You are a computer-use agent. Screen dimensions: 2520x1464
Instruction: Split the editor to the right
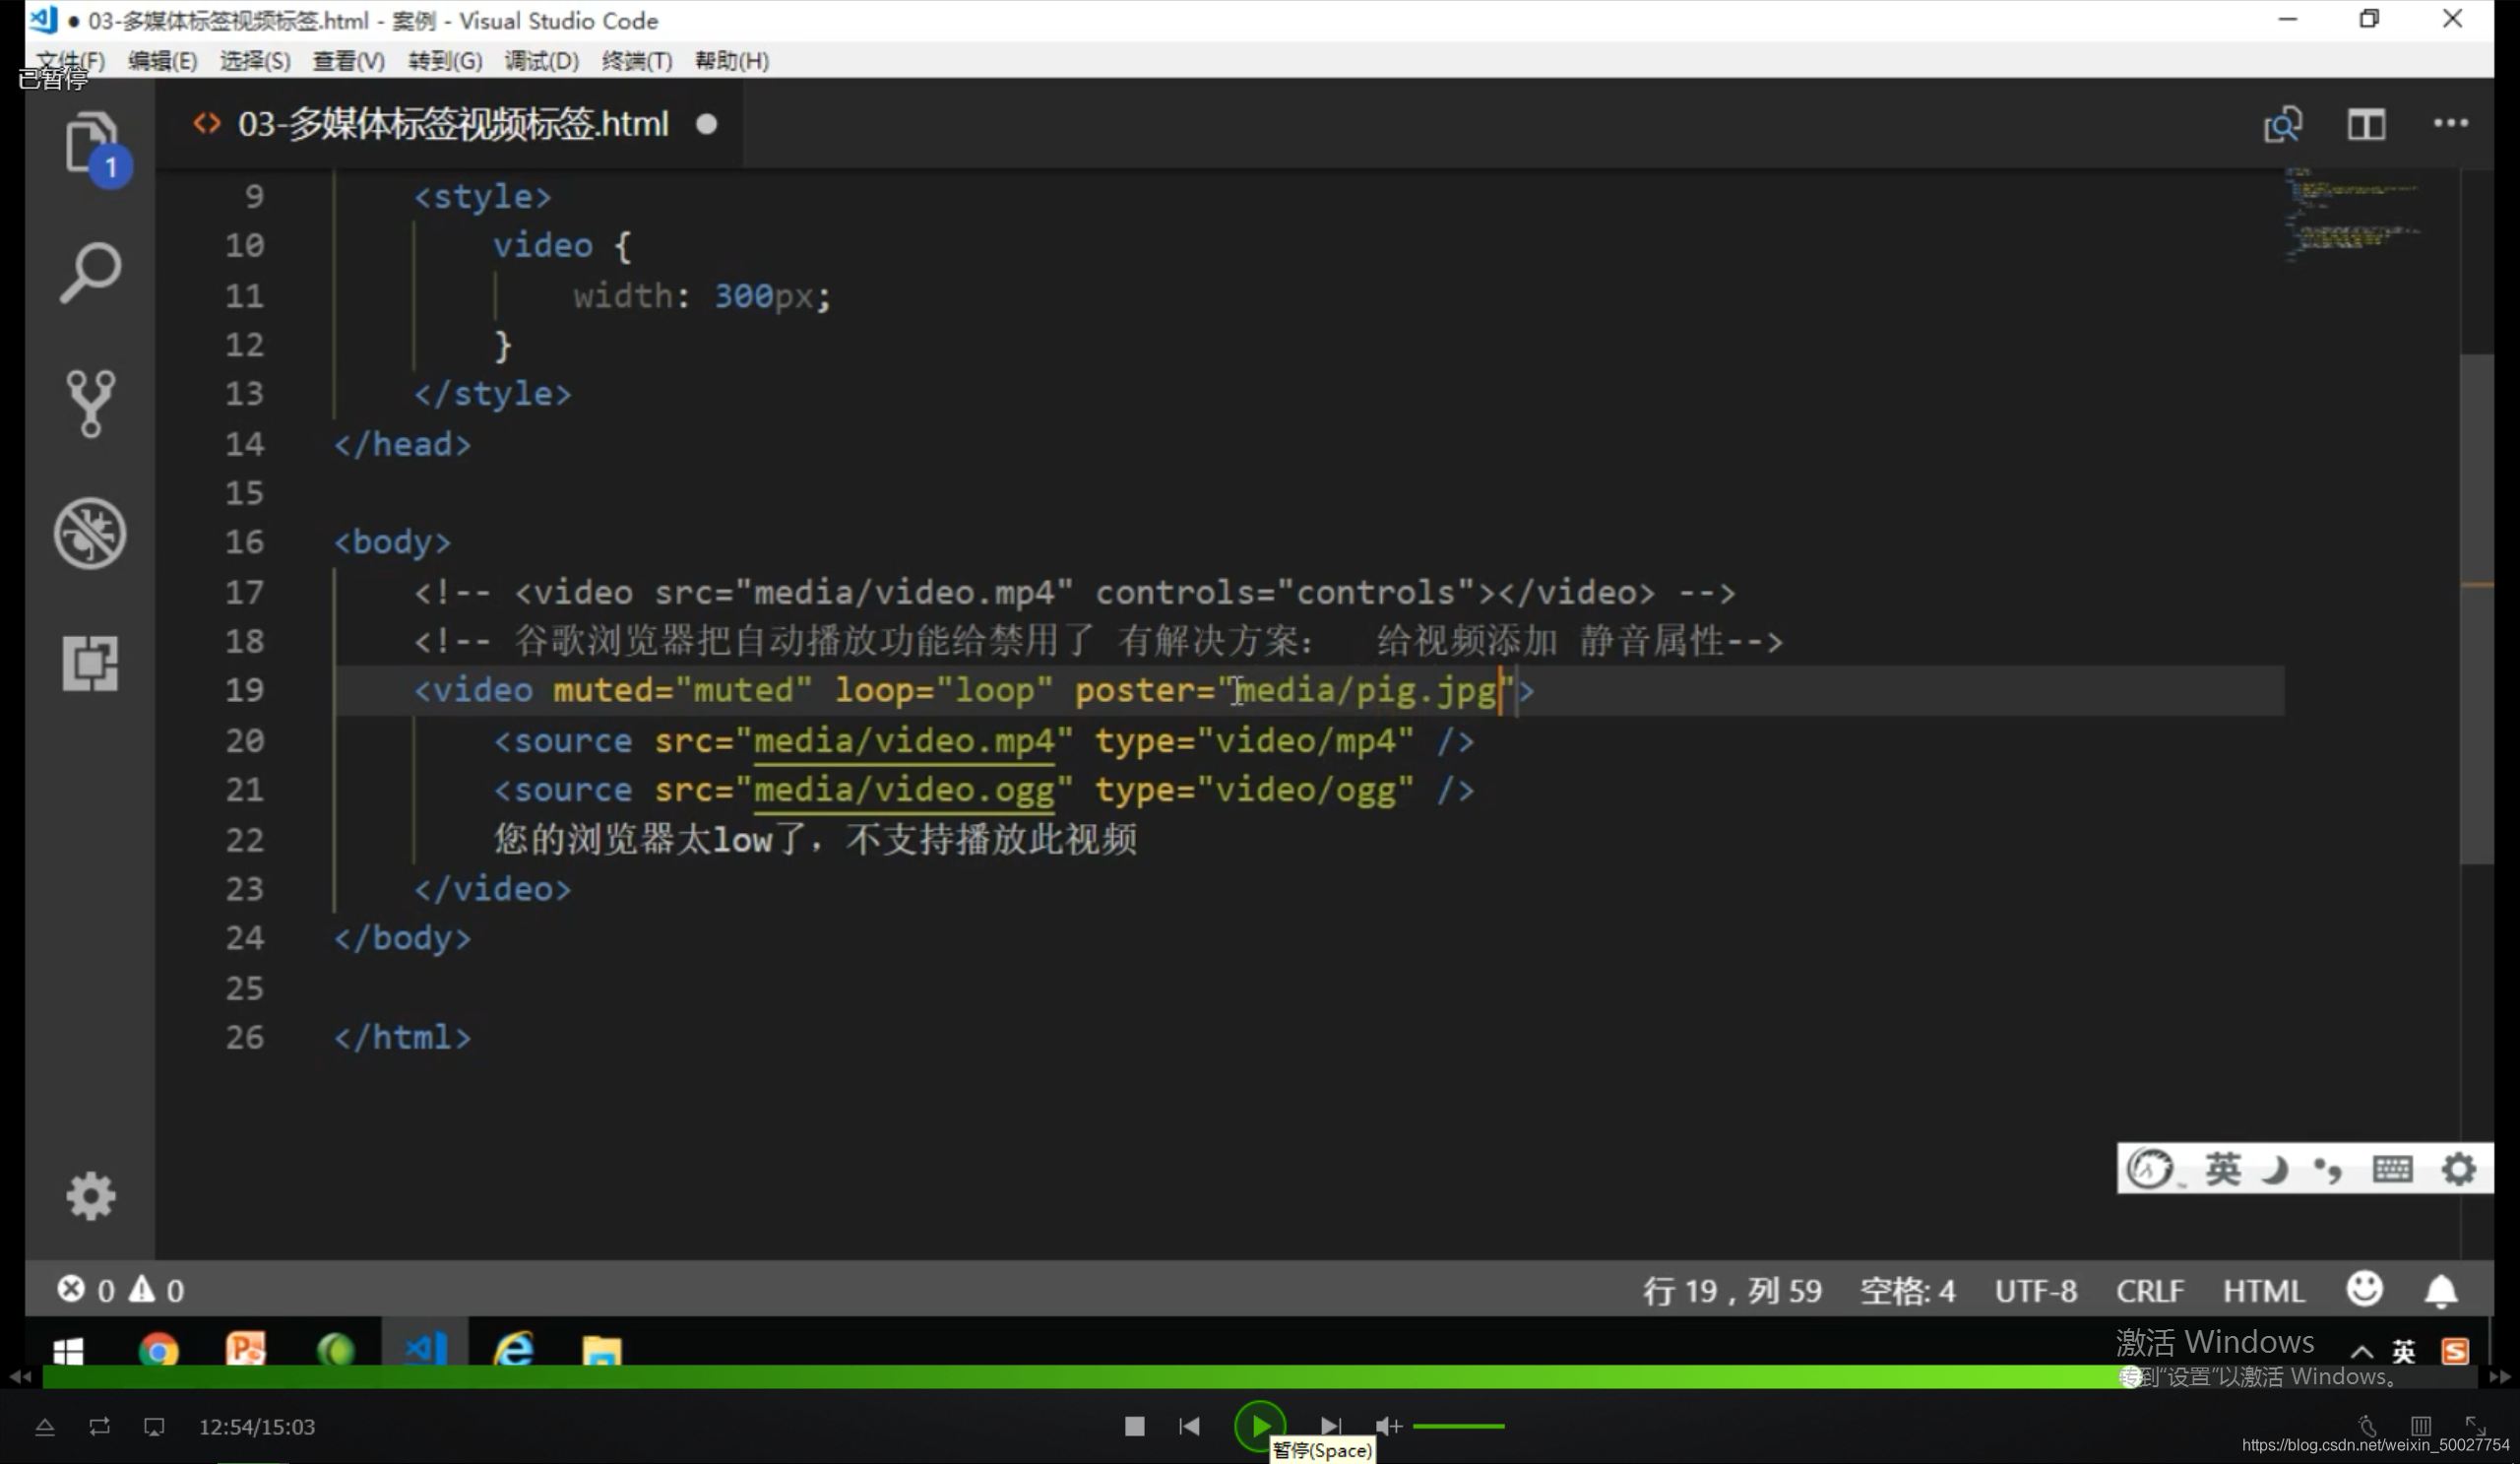coord(2367,125)
